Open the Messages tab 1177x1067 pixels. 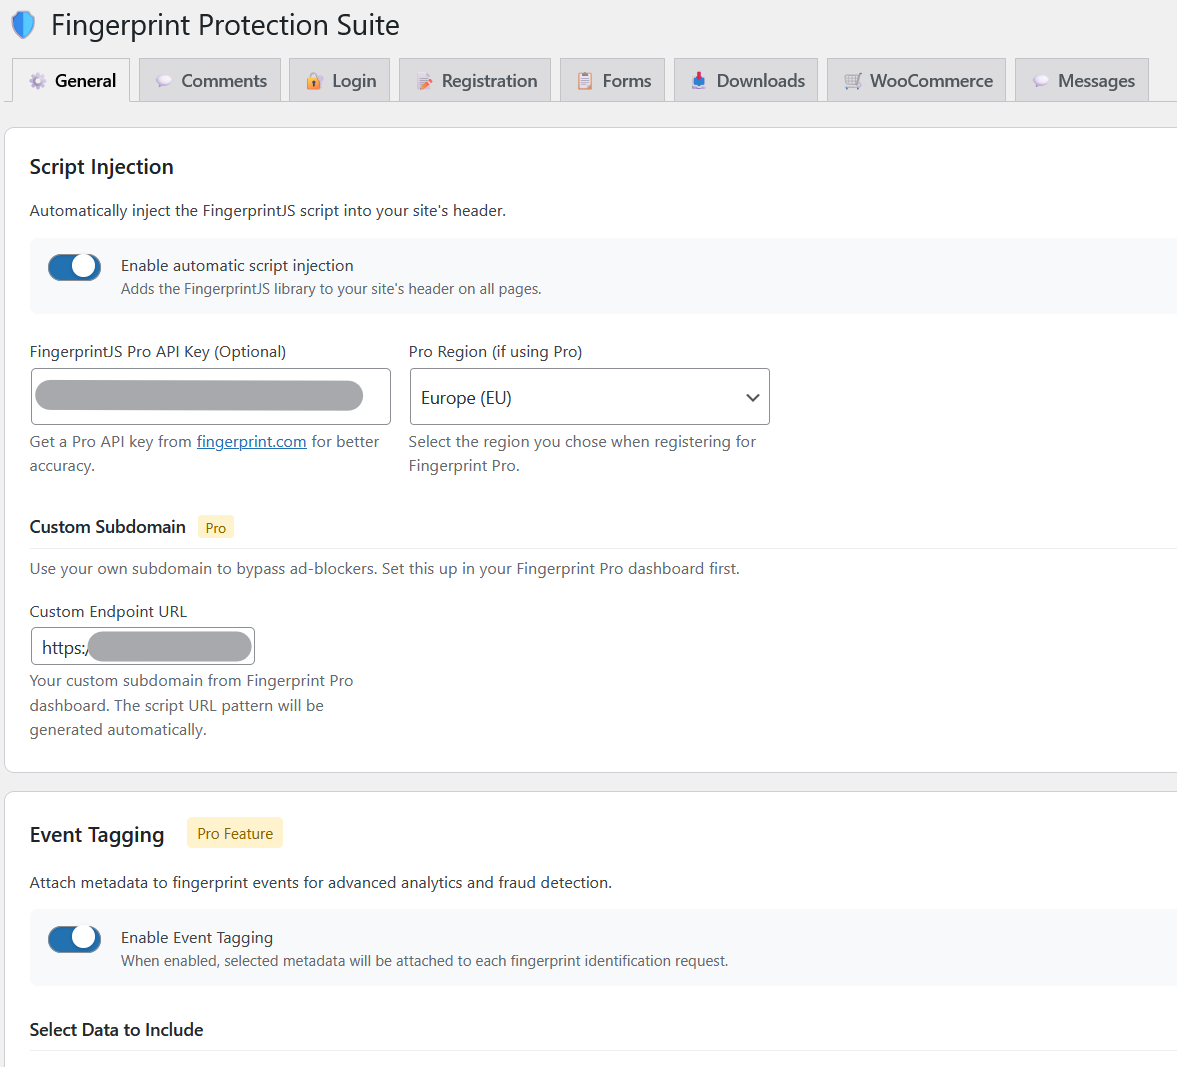(1082, 80)
